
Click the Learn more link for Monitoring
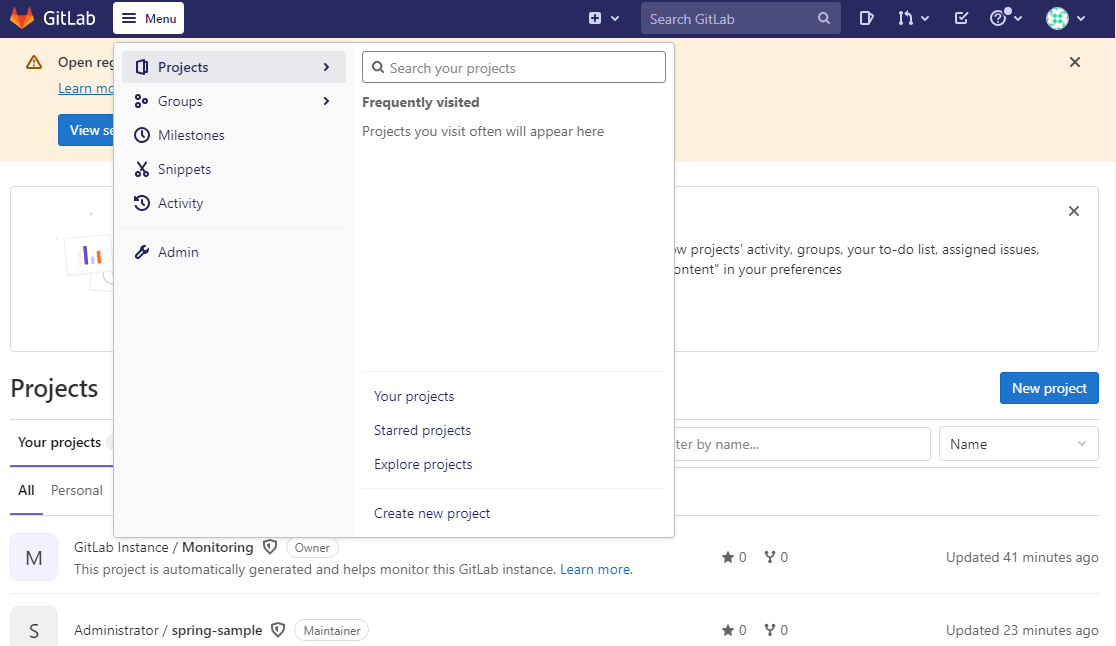point(596,569)
